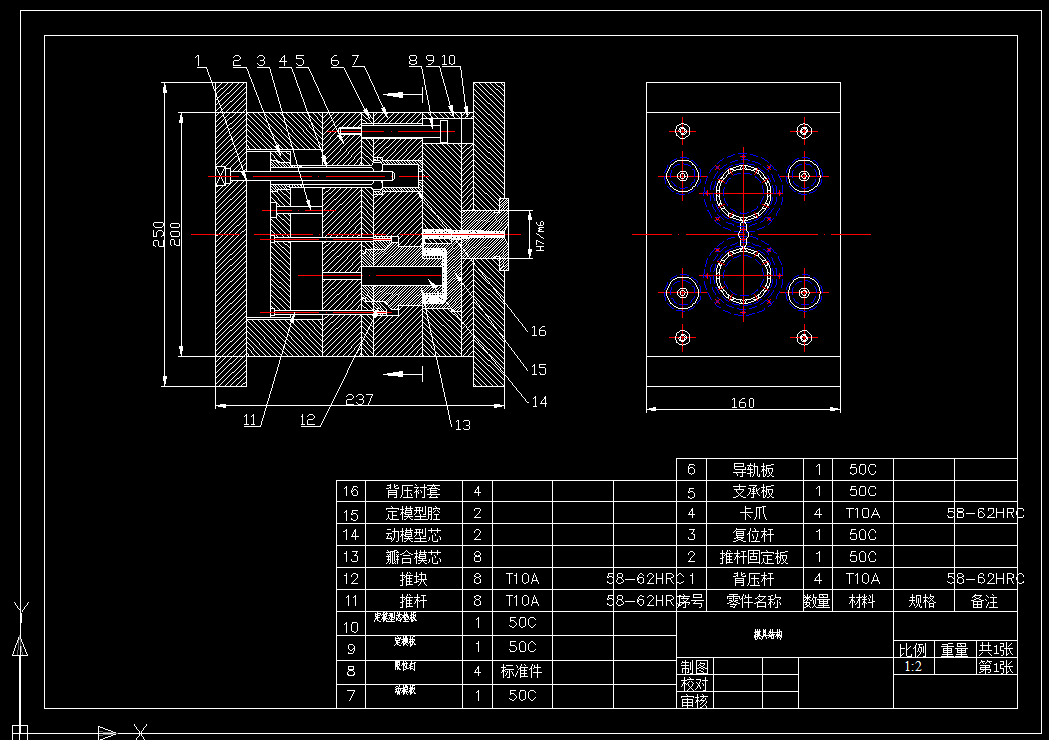
Task: Click the 50C material in row 10
Action: [522, 623]
